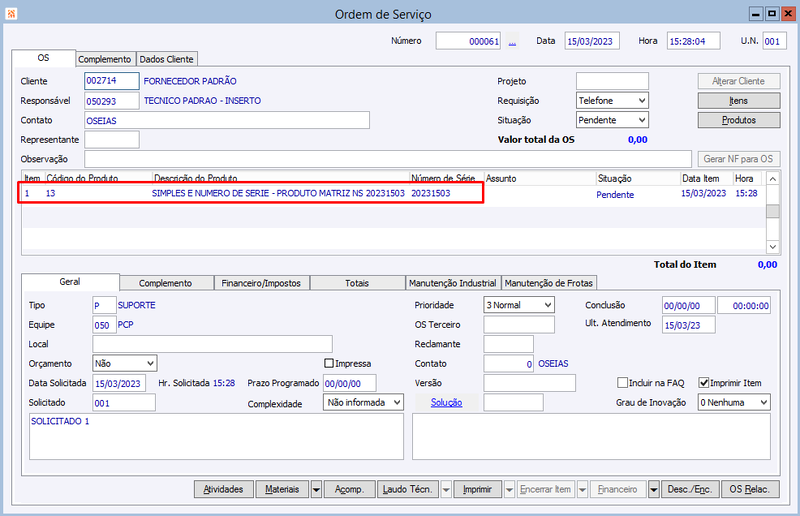Click the Imprimir button
The image size is (800, 516).
pos(478,489)
